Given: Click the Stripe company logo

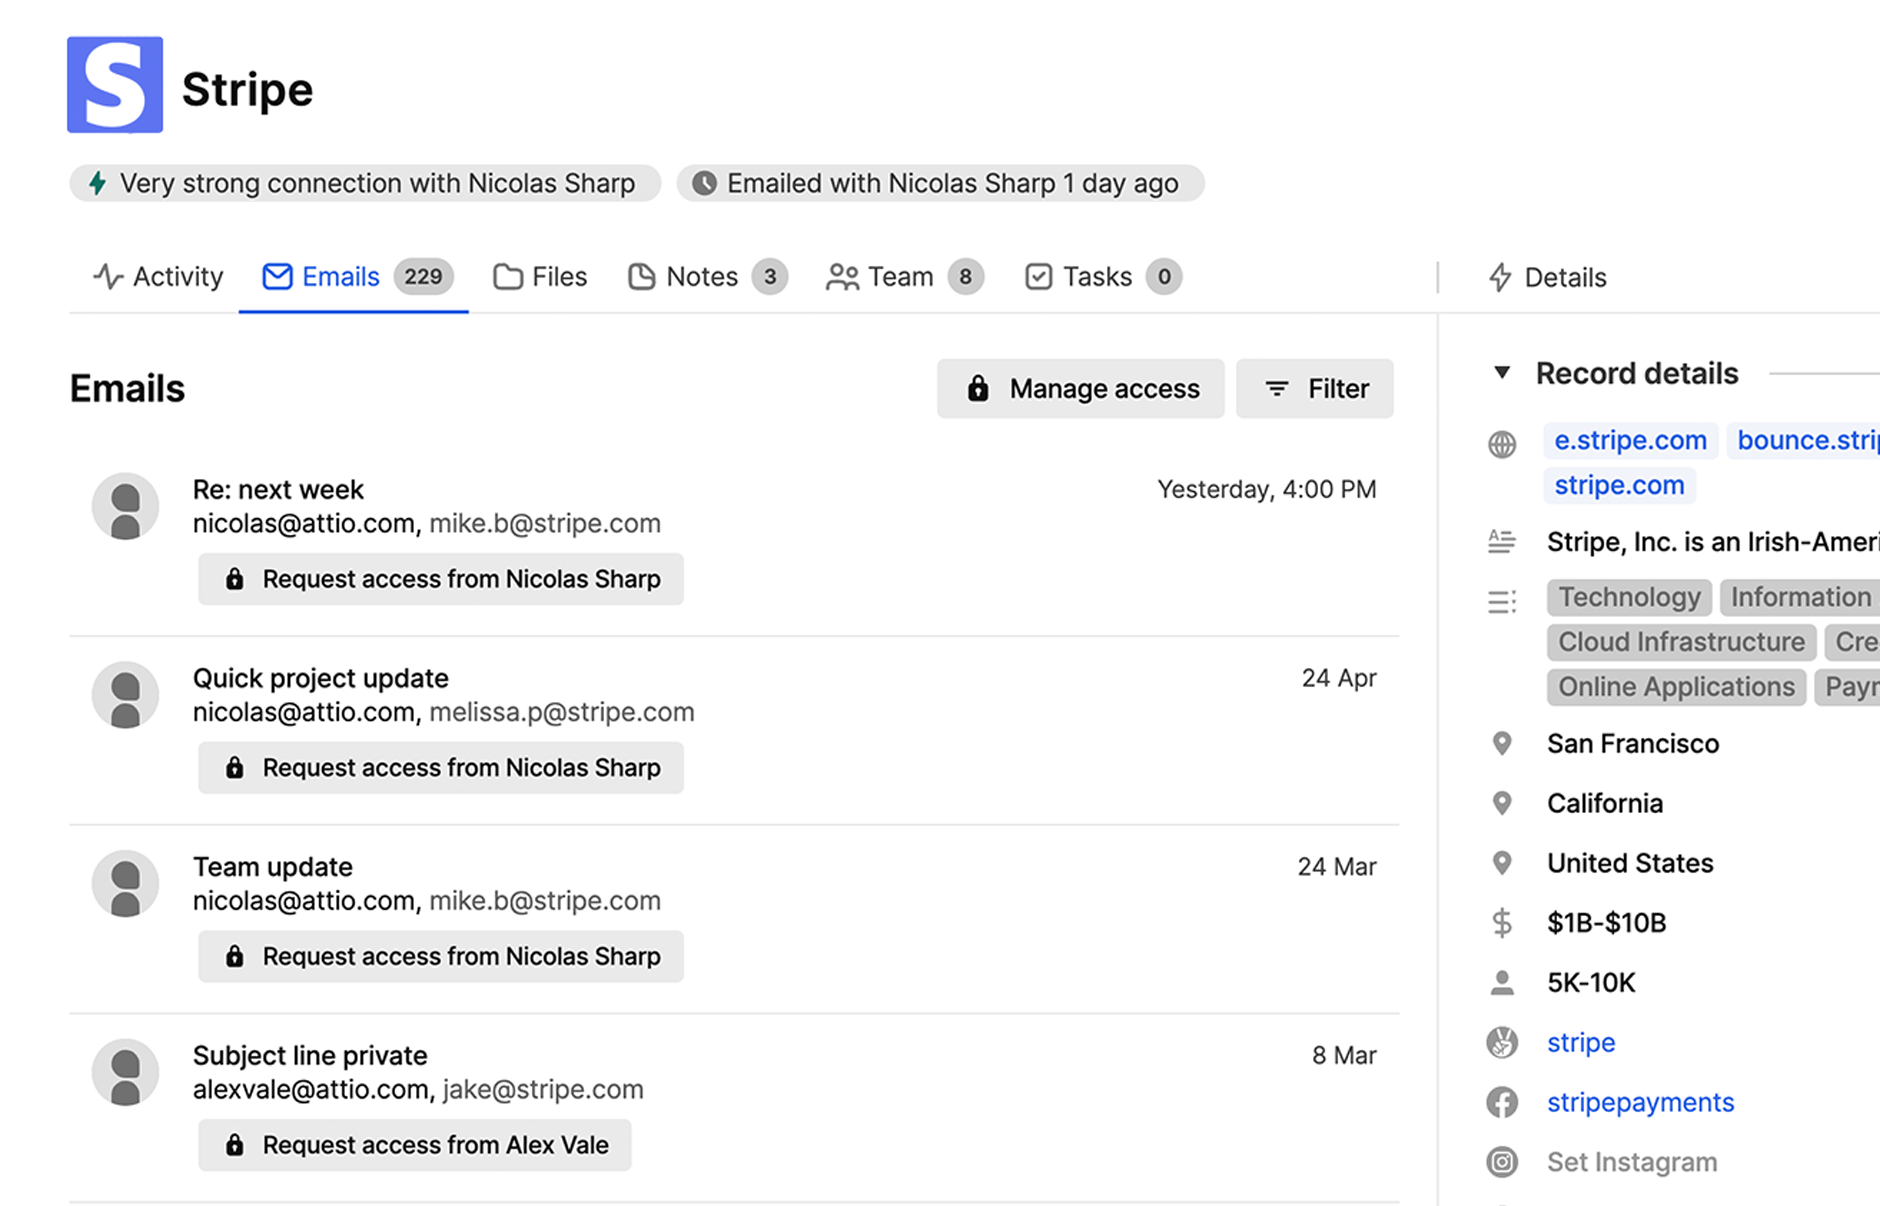Looking at the screenshot, I should click(115, 85).
